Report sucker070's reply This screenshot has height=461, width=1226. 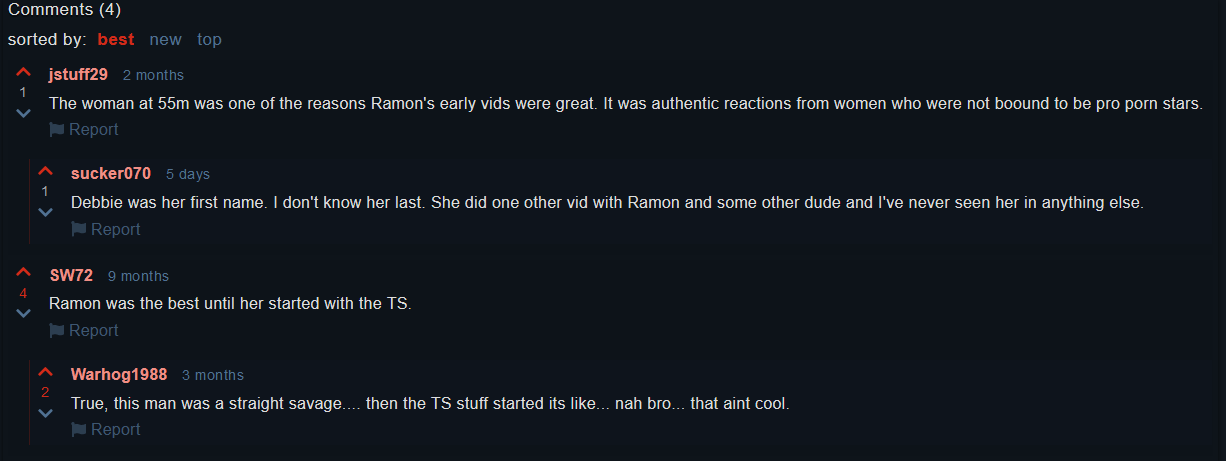pyautogui.click(x=106, y=230)
